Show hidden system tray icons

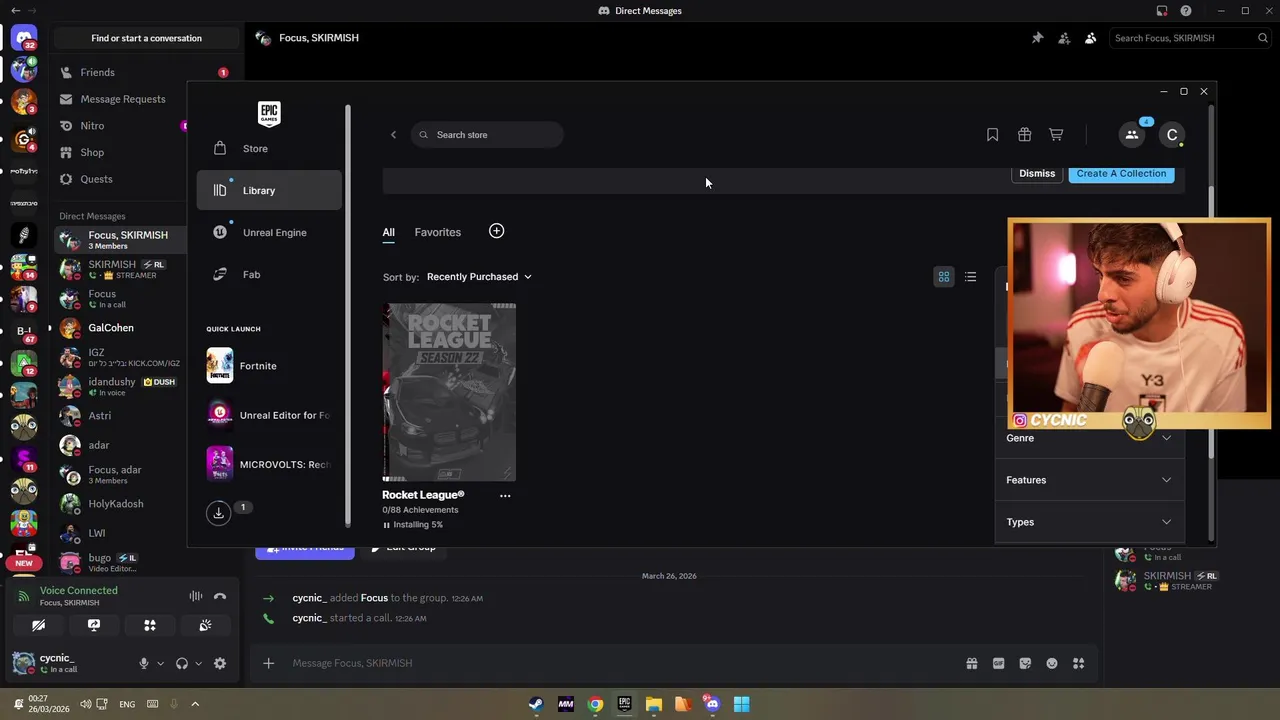(x=195, y=704)
